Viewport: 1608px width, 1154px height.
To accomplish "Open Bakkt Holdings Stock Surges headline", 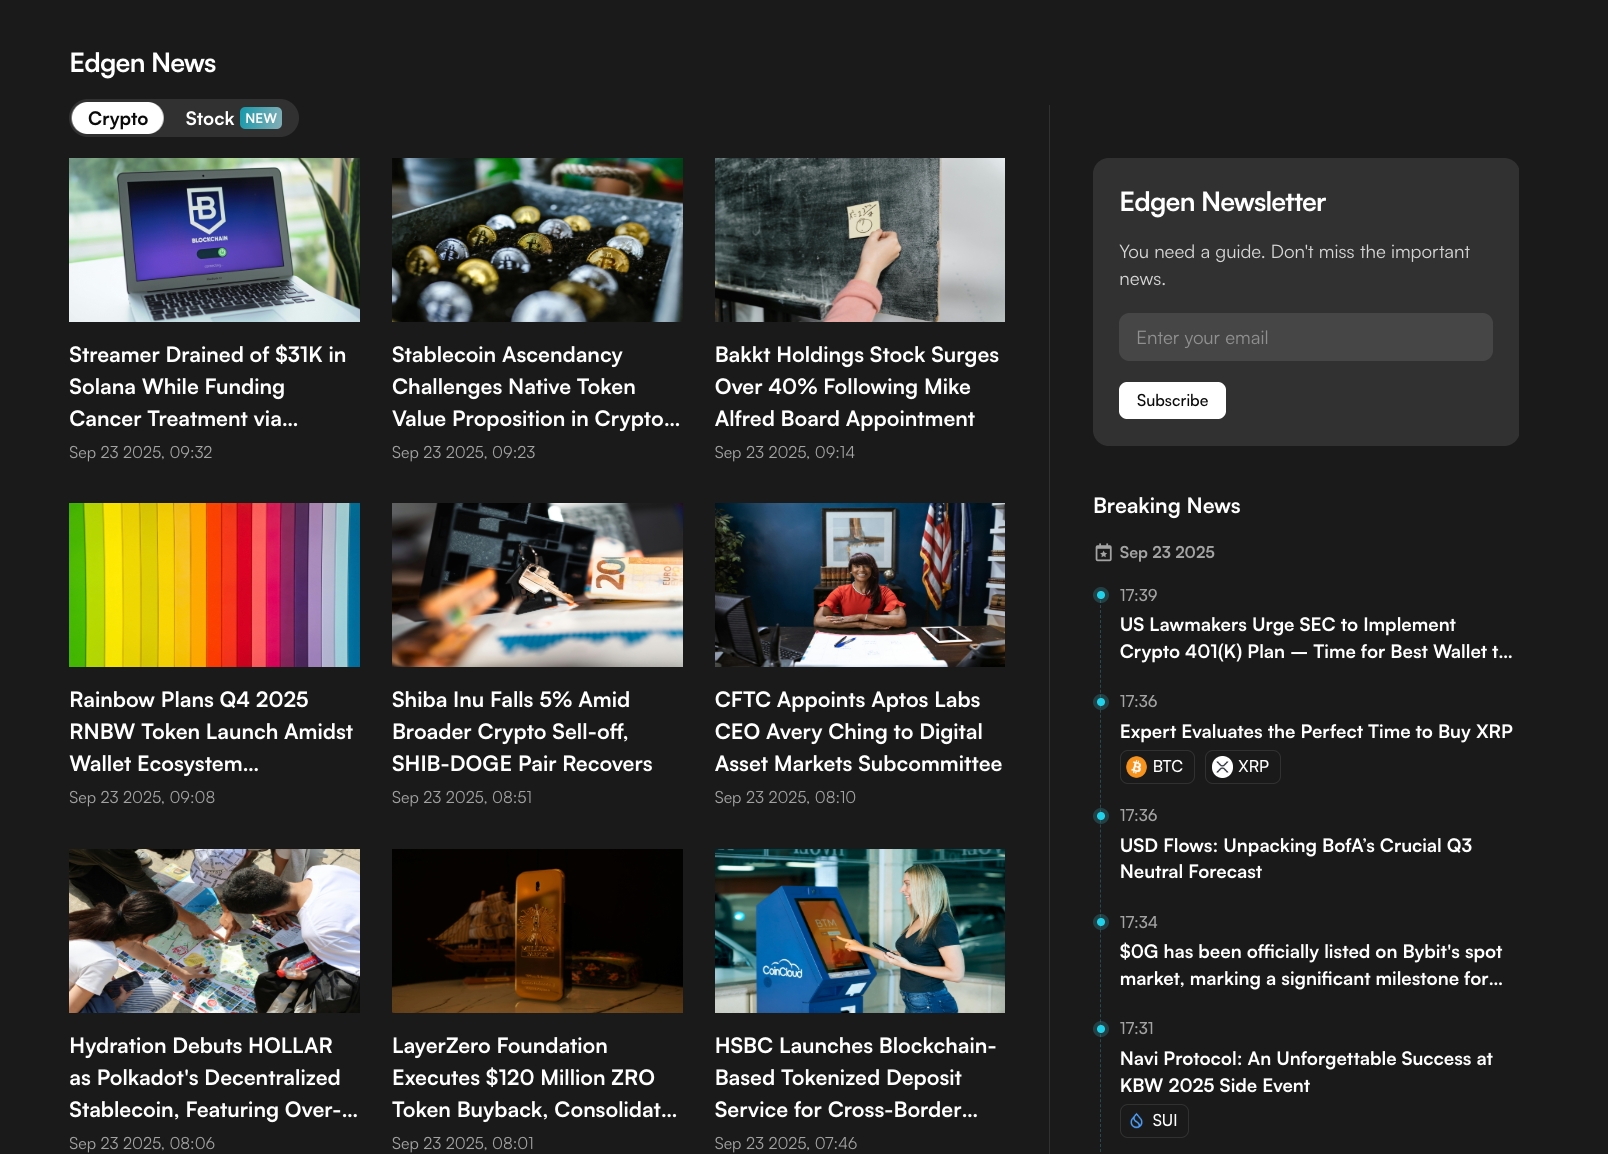I will click(x=856, y=387).
